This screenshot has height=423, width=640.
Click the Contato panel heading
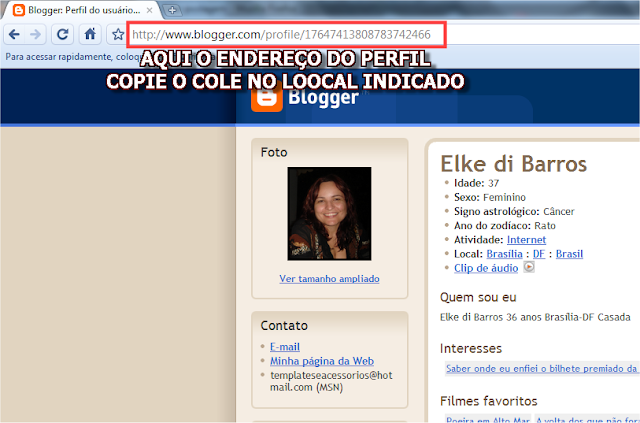[284, 326]
